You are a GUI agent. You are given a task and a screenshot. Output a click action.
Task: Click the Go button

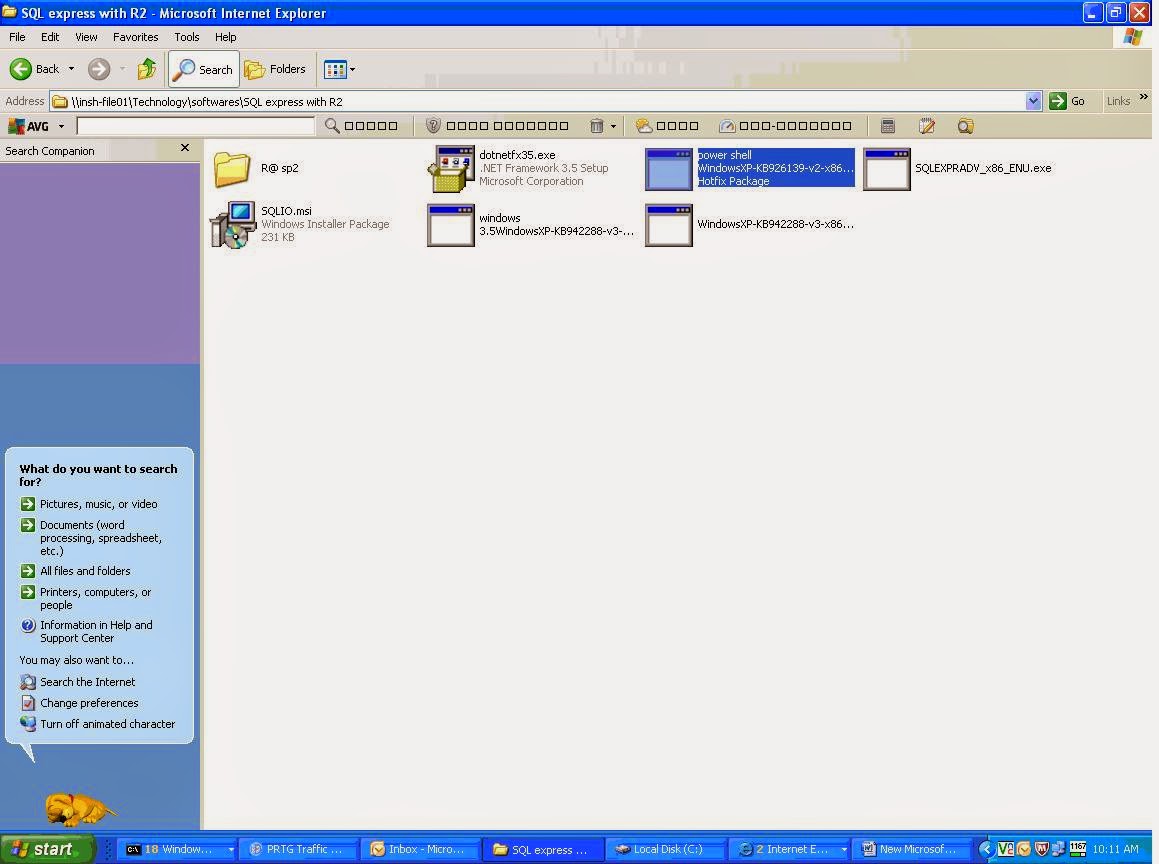pyautogui.click(x=1067, y=101)
